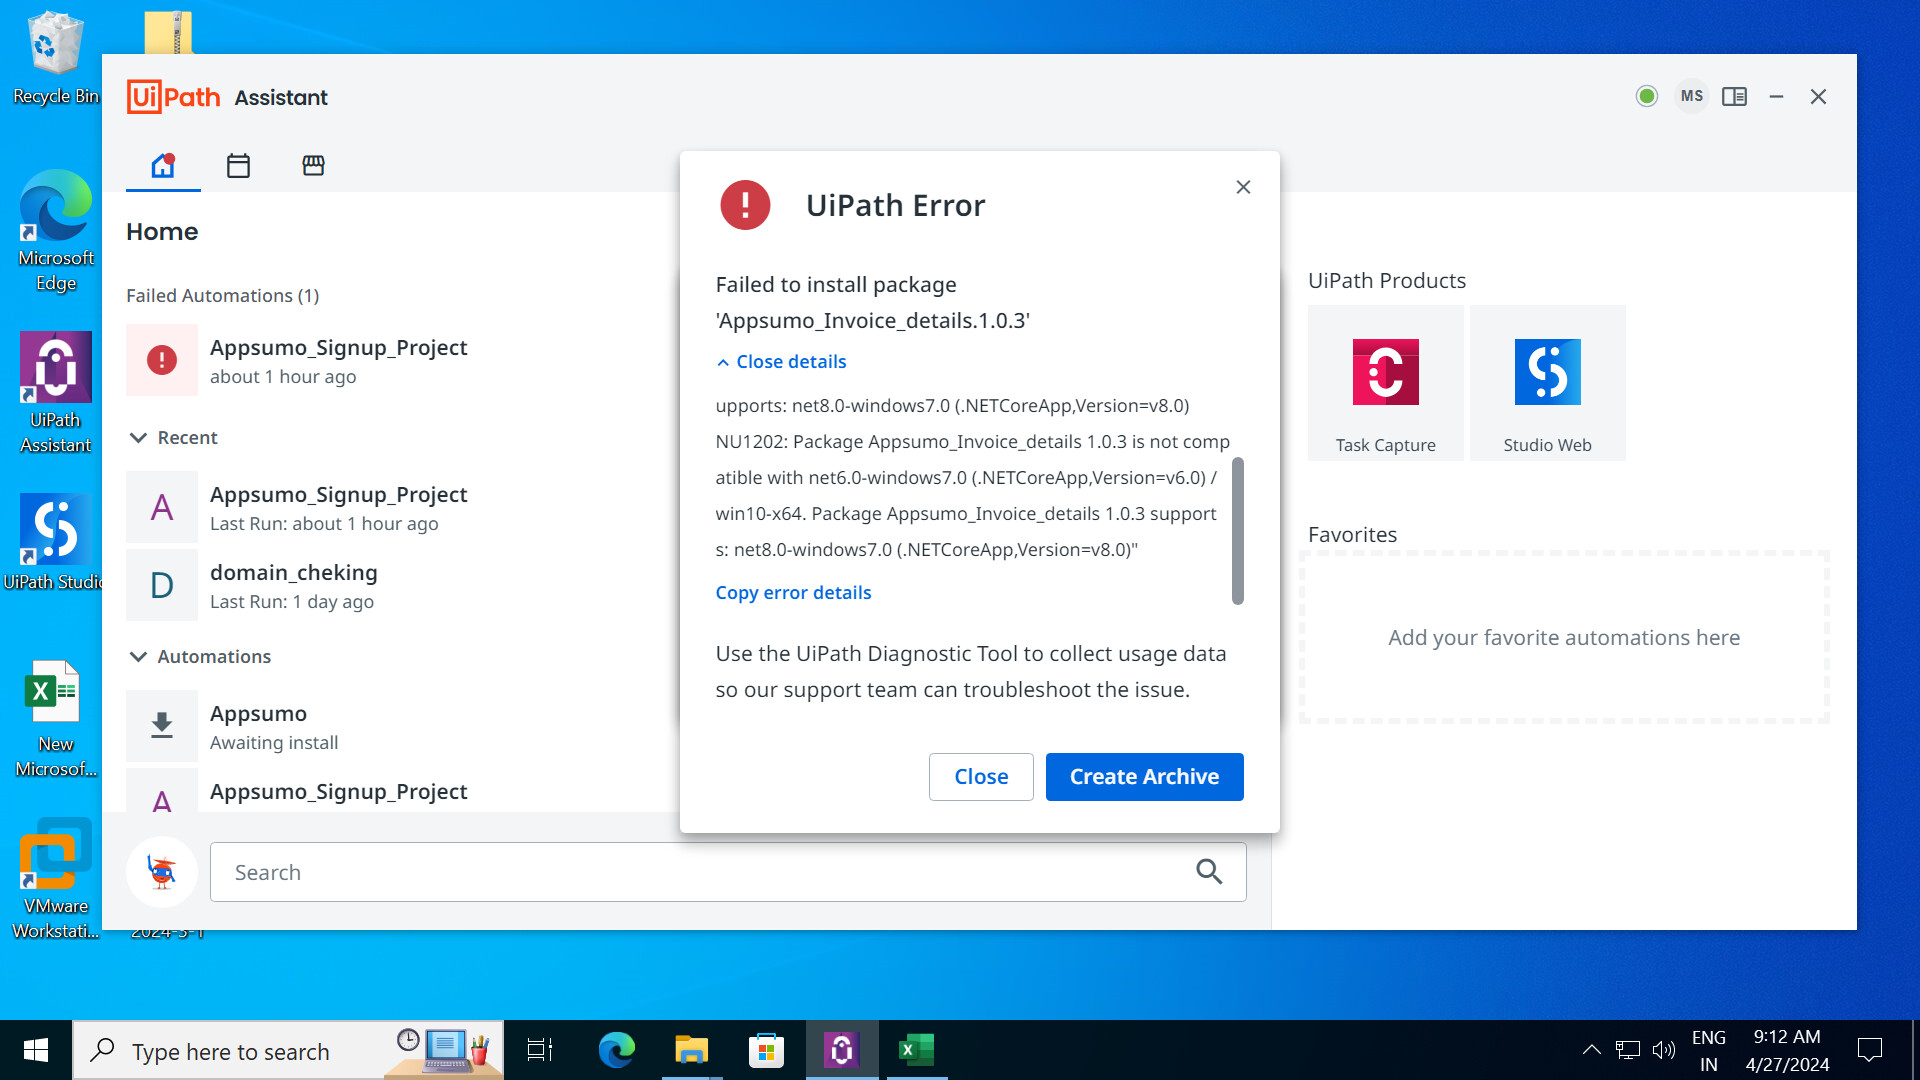Image resolution: width=1920 pixels, height=1080 pixels.
Task: Close the UiPath Error dialog with X
Action: tap(1243, 187)
